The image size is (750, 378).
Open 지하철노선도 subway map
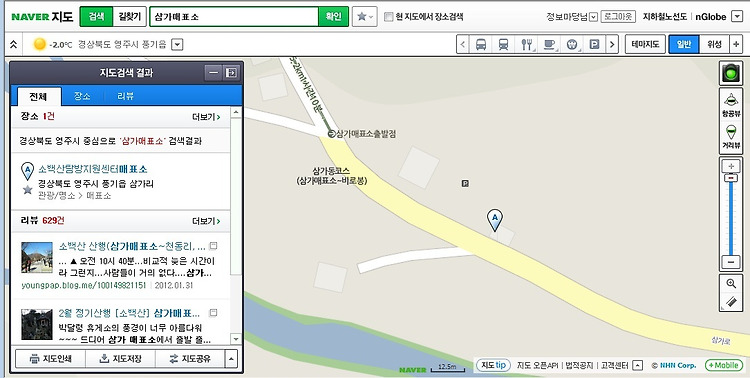[665, 17]
